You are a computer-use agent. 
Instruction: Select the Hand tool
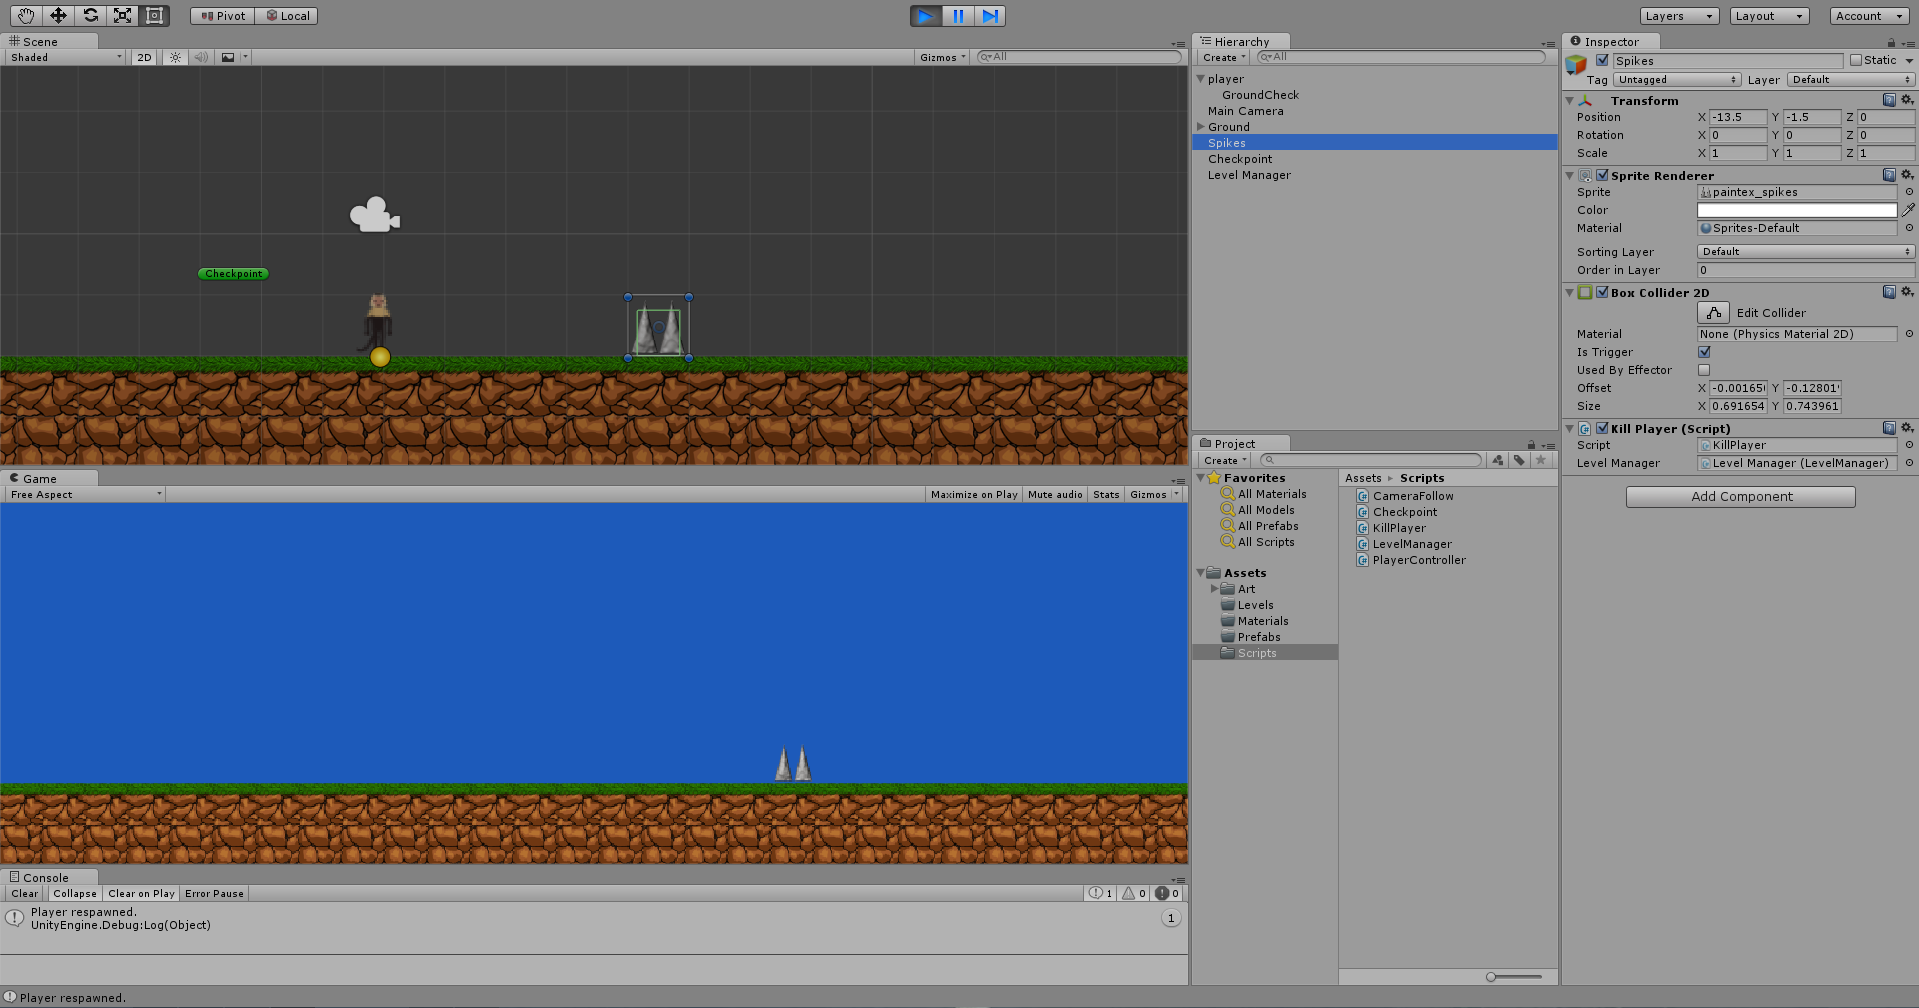tap(26, 16)
